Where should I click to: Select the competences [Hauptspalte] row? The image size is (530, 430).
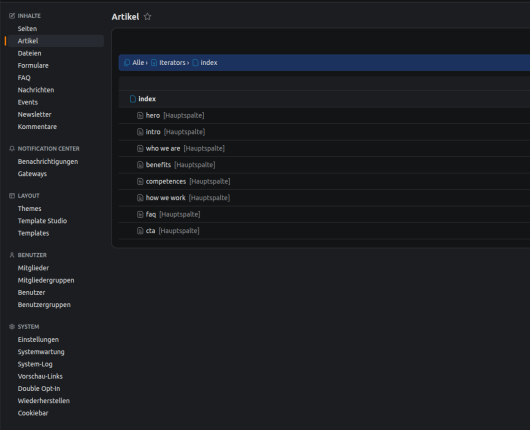point(324,182)
